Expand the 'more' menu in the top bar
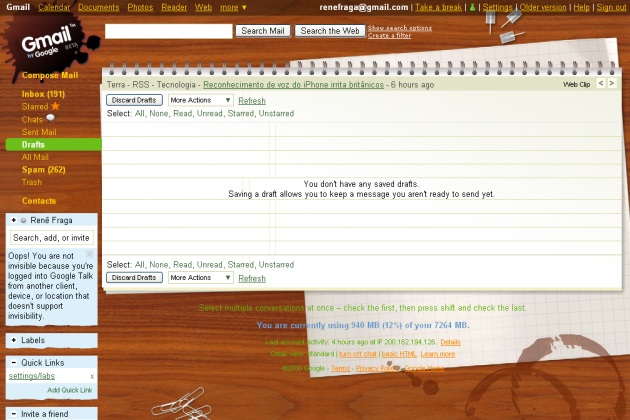Viewport: 630px width, 420px height. (233, 7)
